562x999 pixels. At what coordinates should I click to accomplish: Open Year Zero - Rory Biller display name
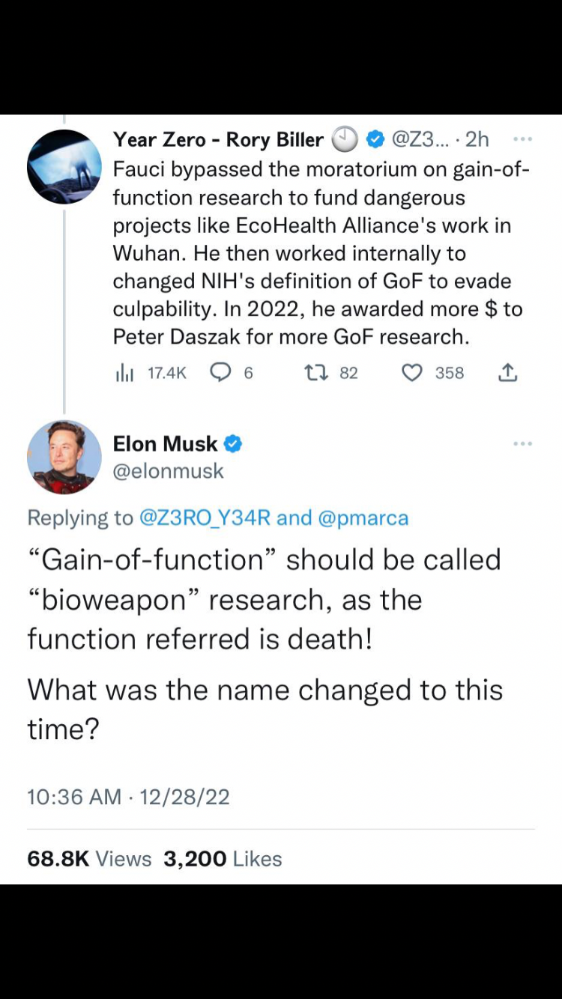tap(219, 139)
